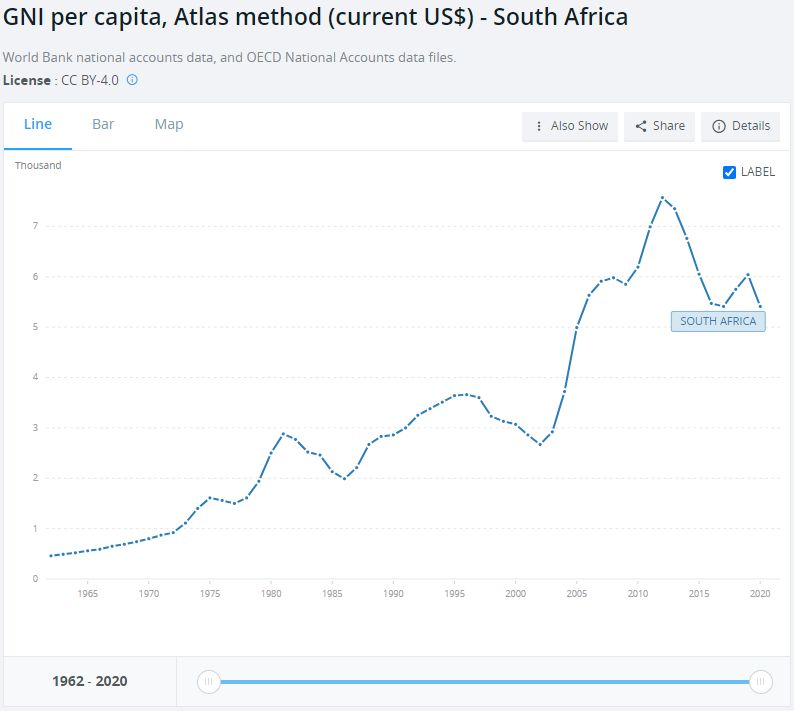The image size is (794, 711).
Task: Click the highest peak data point near 2012
Action: coord(662,197)
